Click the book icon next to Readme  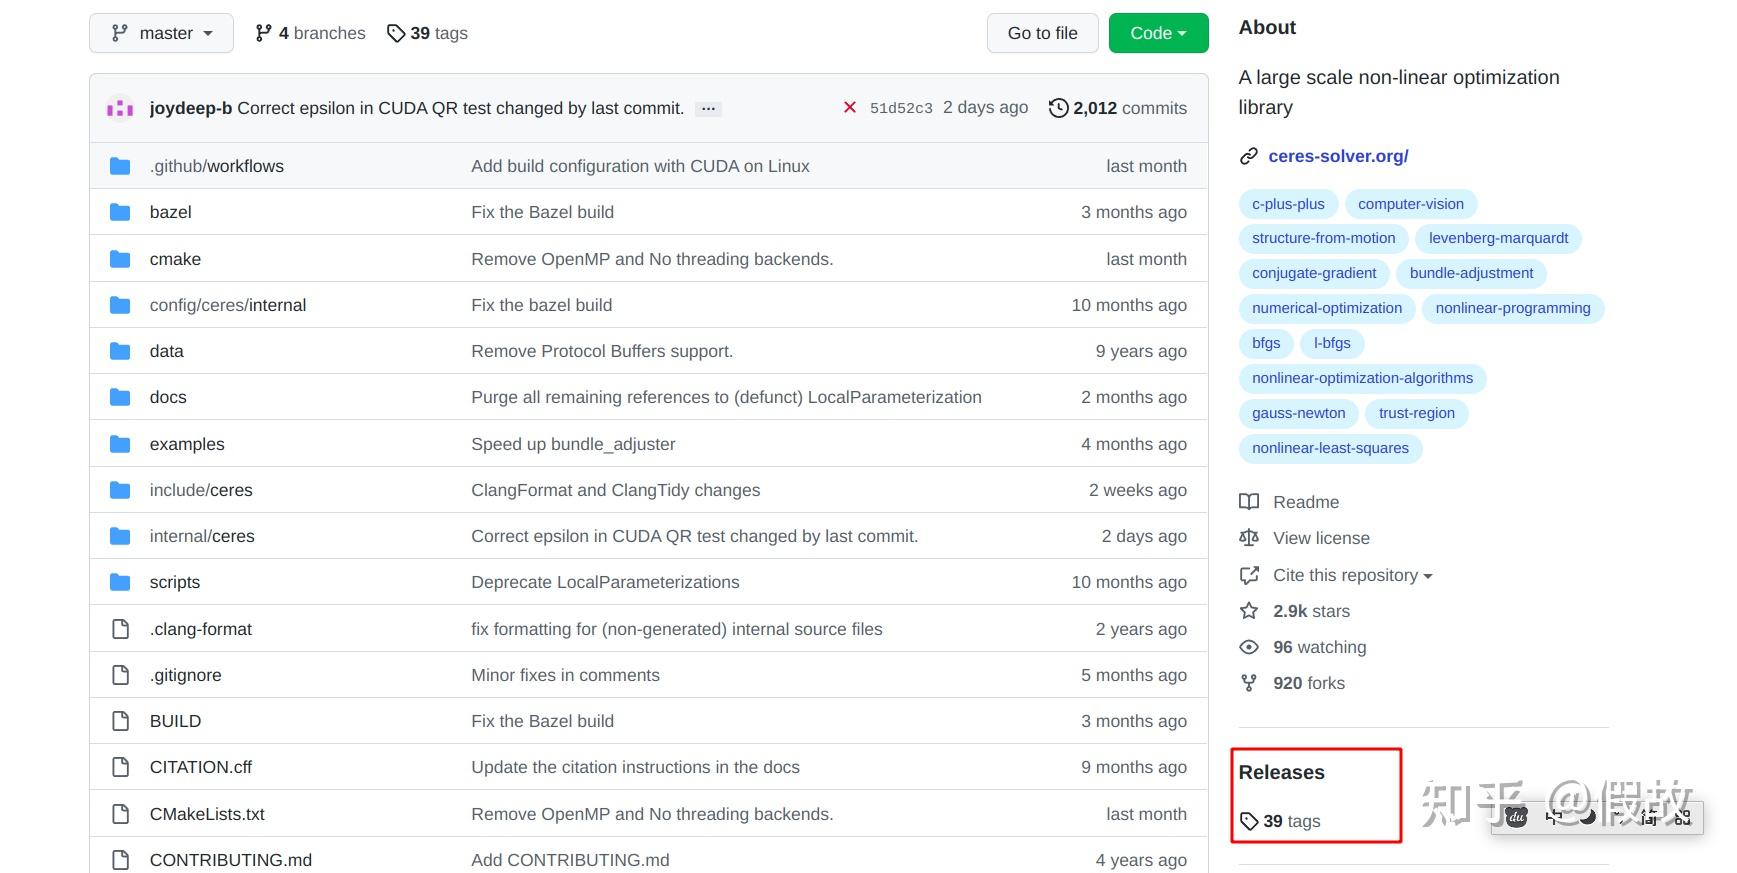point(1249,502)
